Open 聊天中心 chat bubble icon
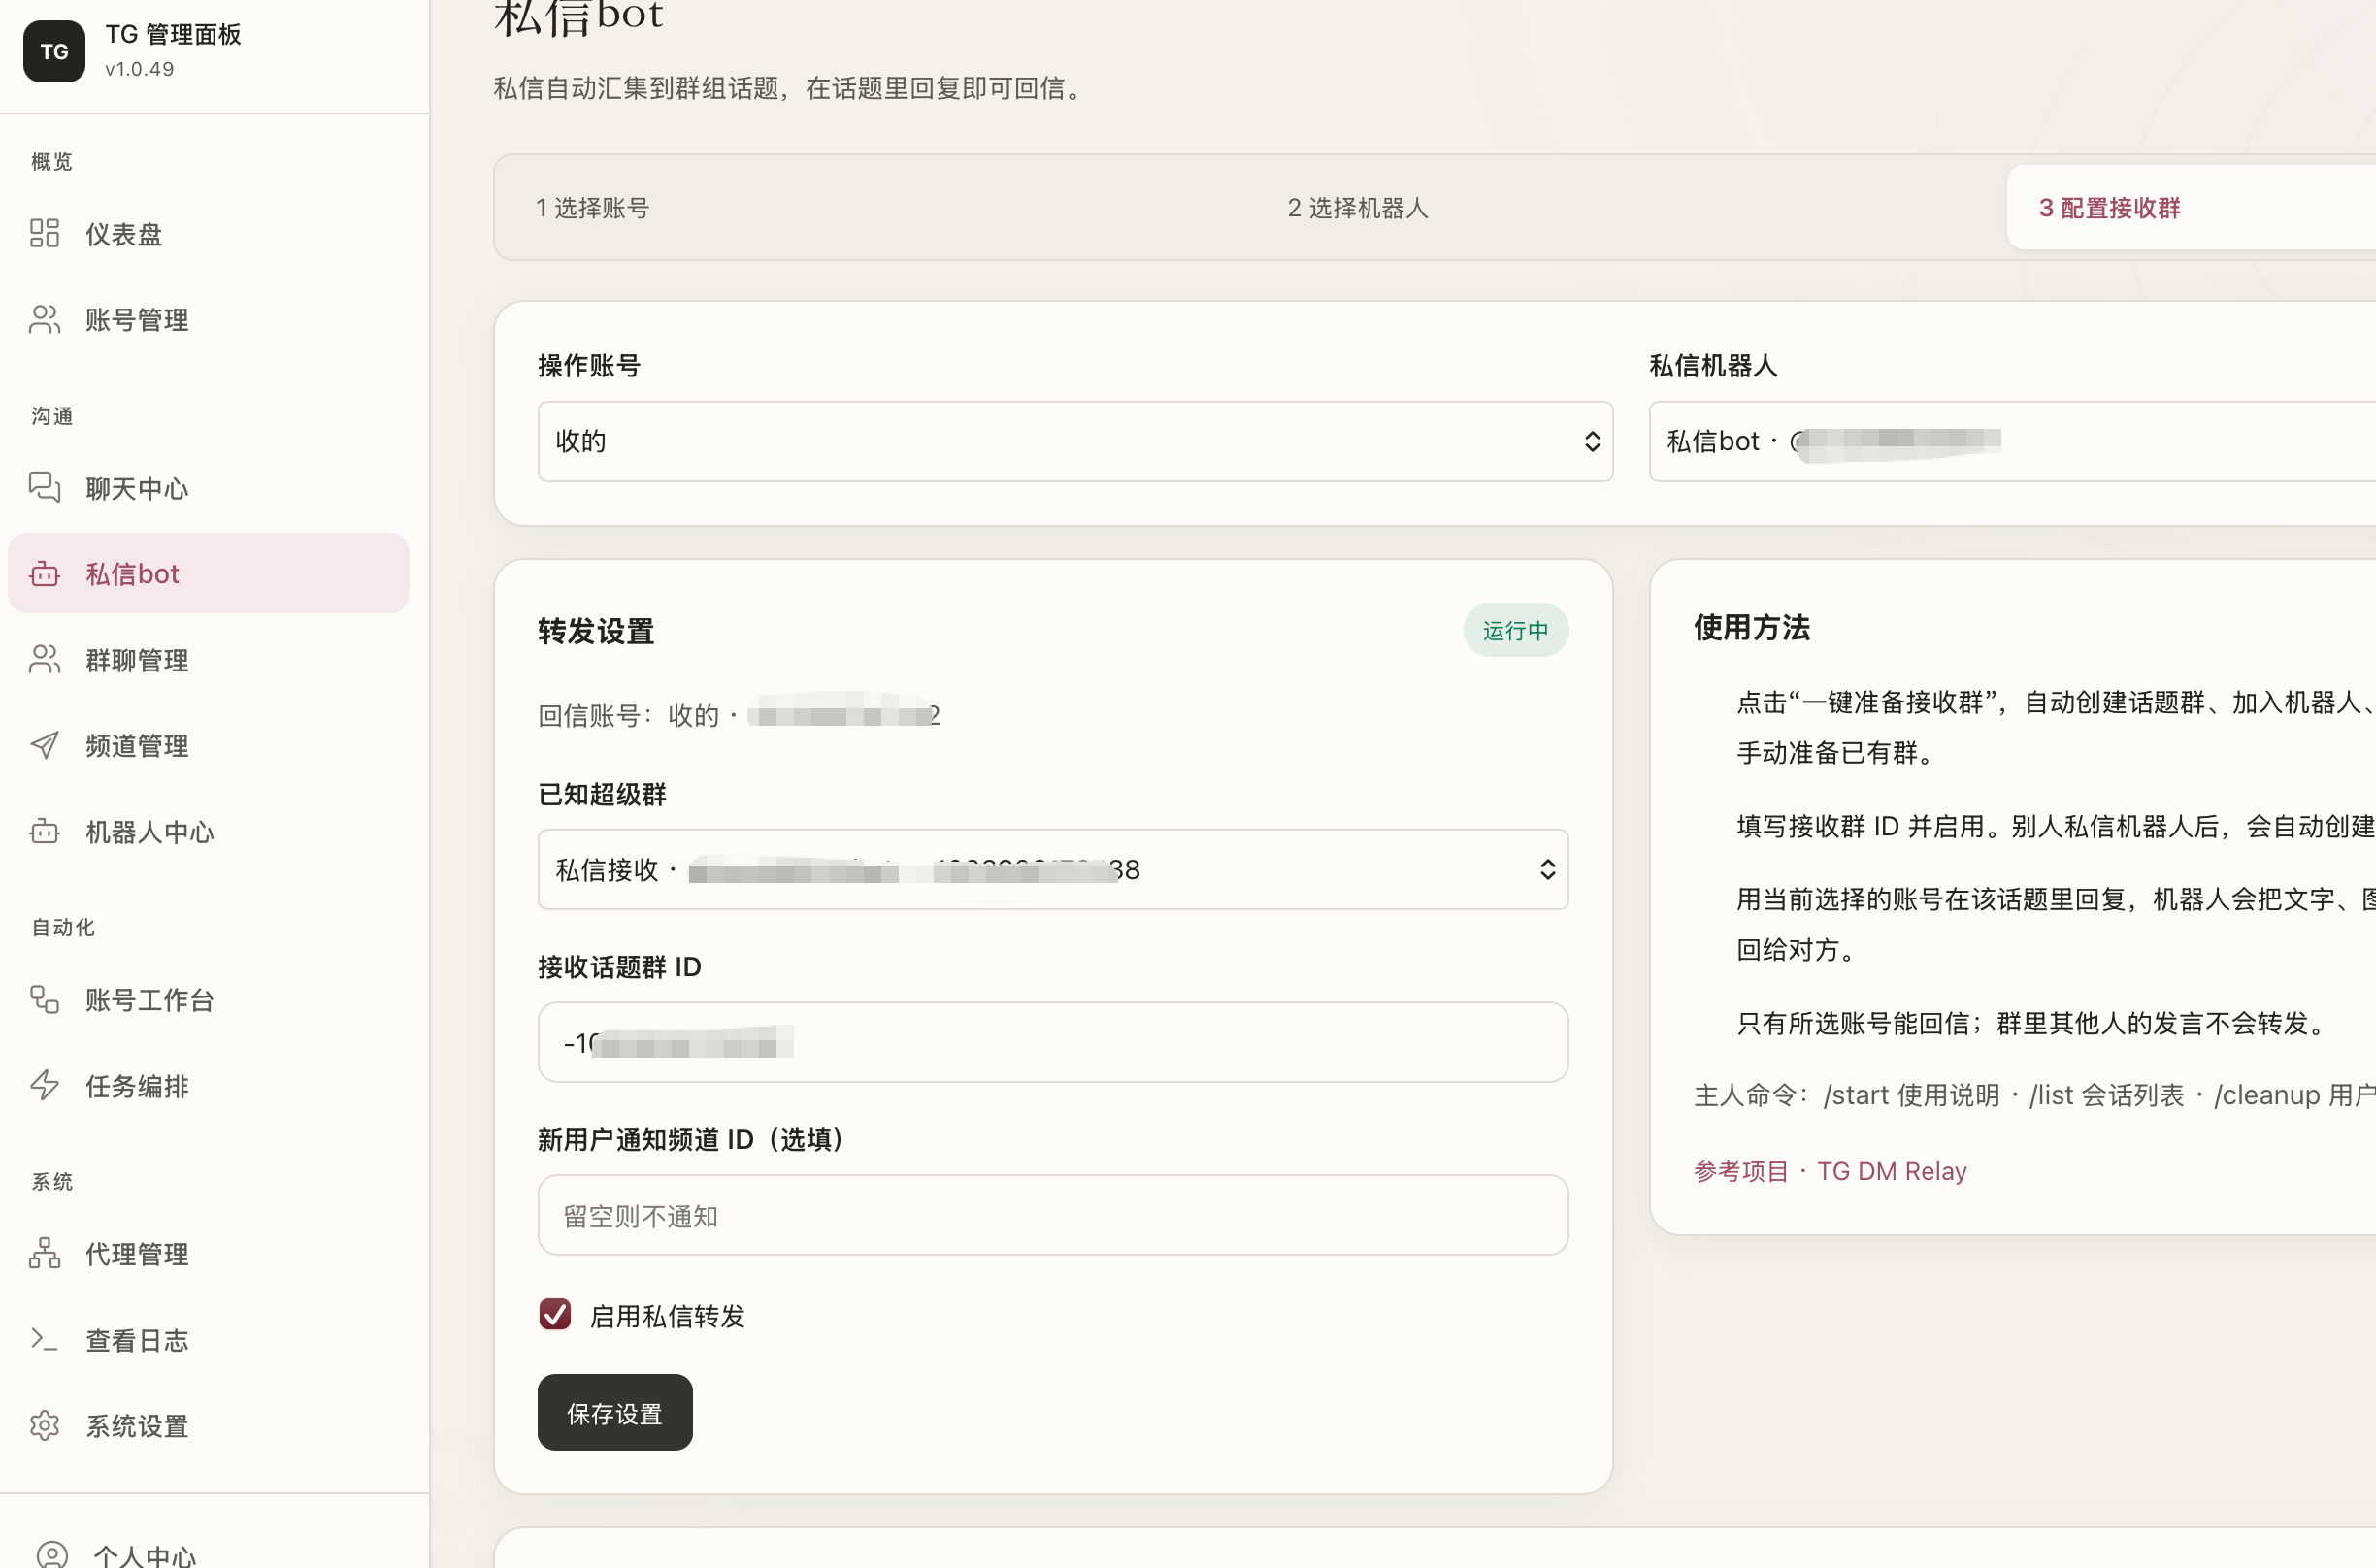The height and width of the screenshot is (1568, 2376). [44, 487]
